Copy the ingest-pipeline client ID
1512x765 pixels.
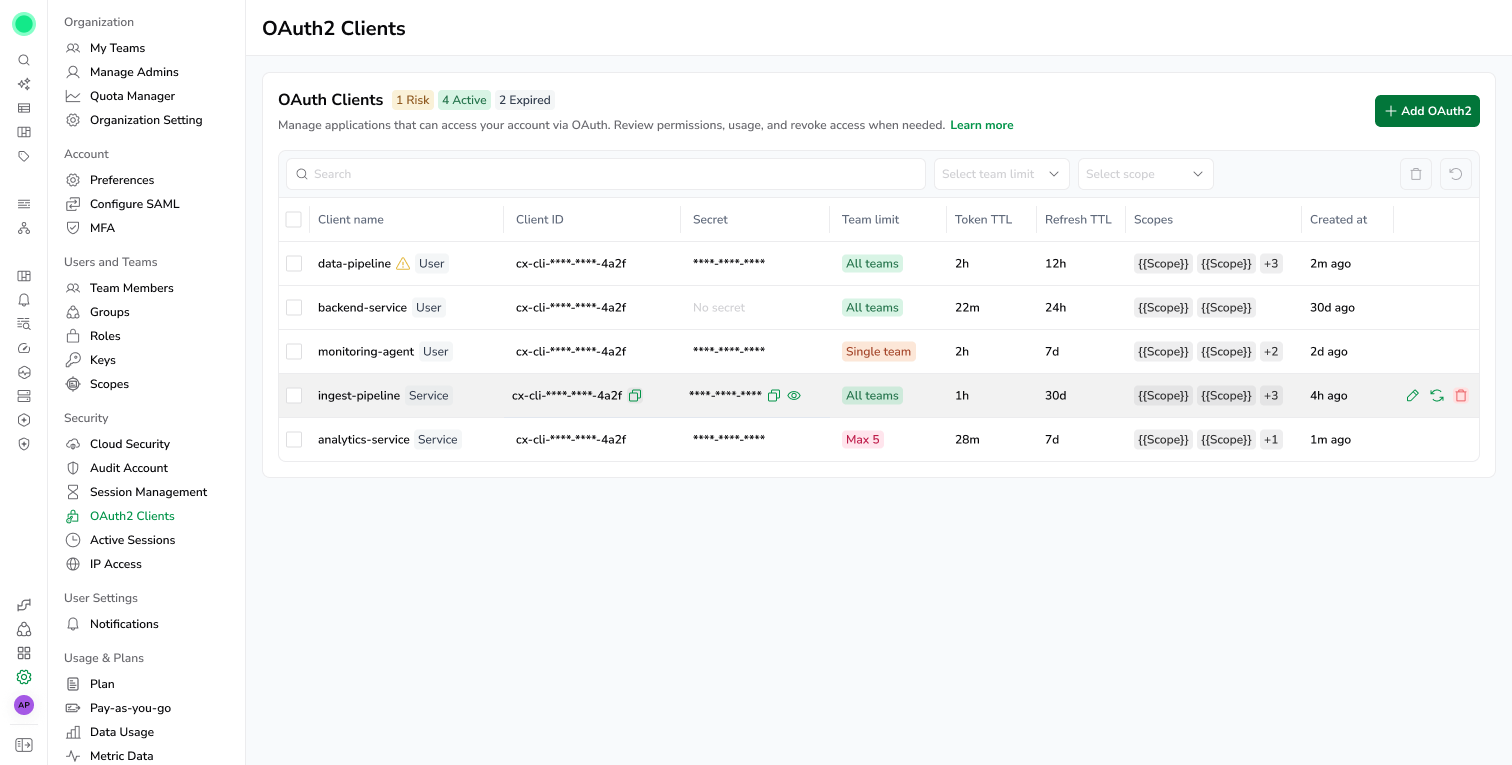click(635, 395)
